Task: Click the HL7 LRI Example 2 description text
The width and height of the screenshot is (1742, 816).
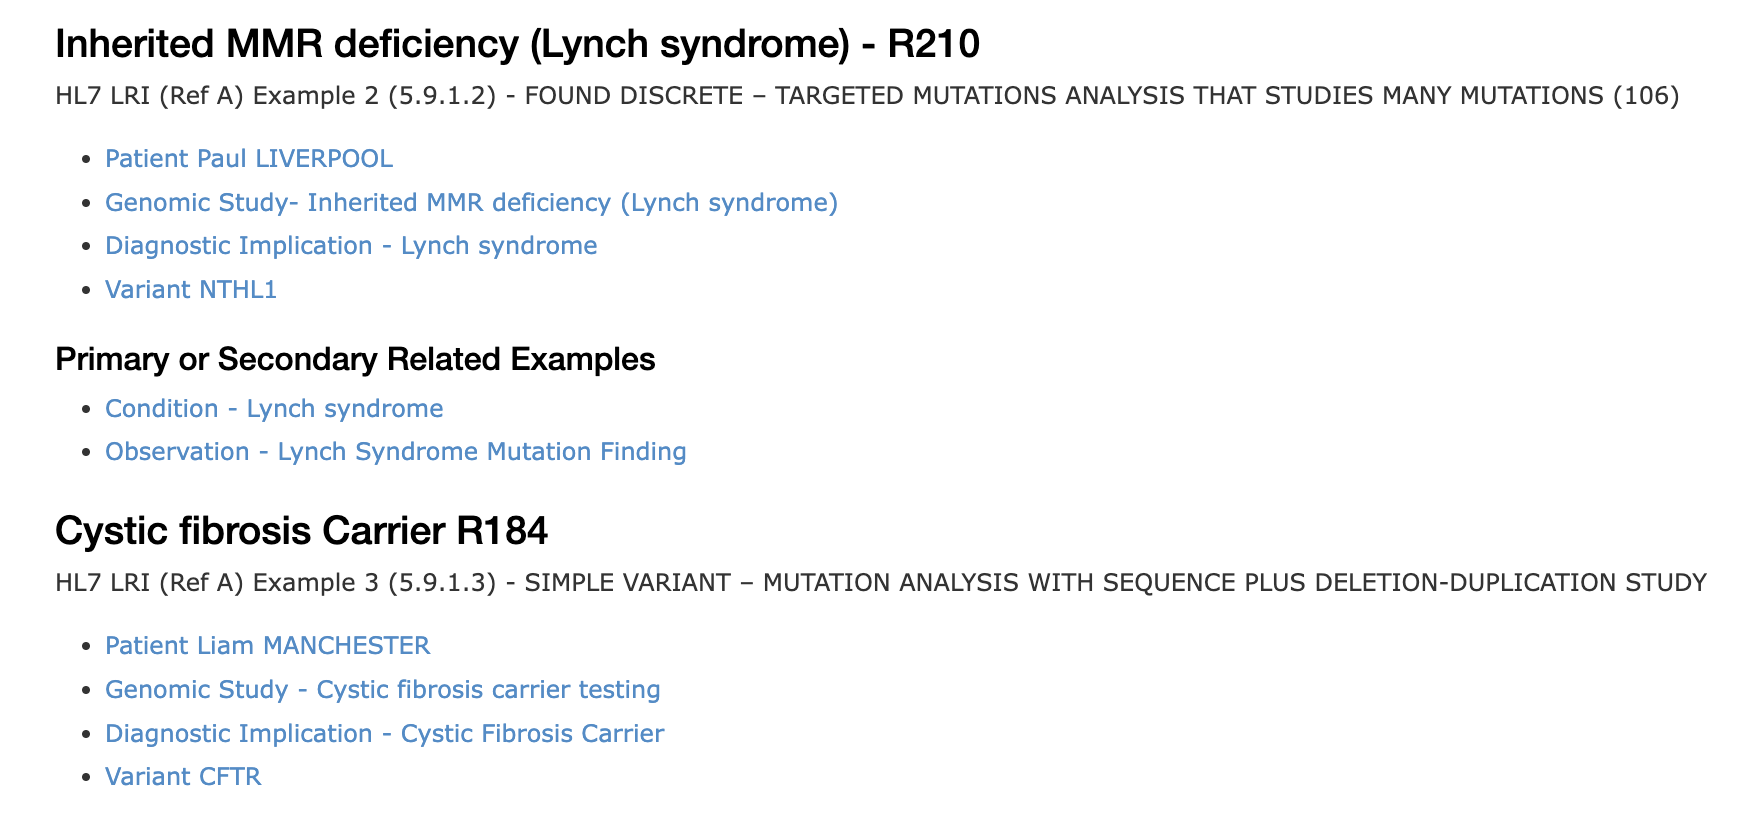Action: (867, 96)
